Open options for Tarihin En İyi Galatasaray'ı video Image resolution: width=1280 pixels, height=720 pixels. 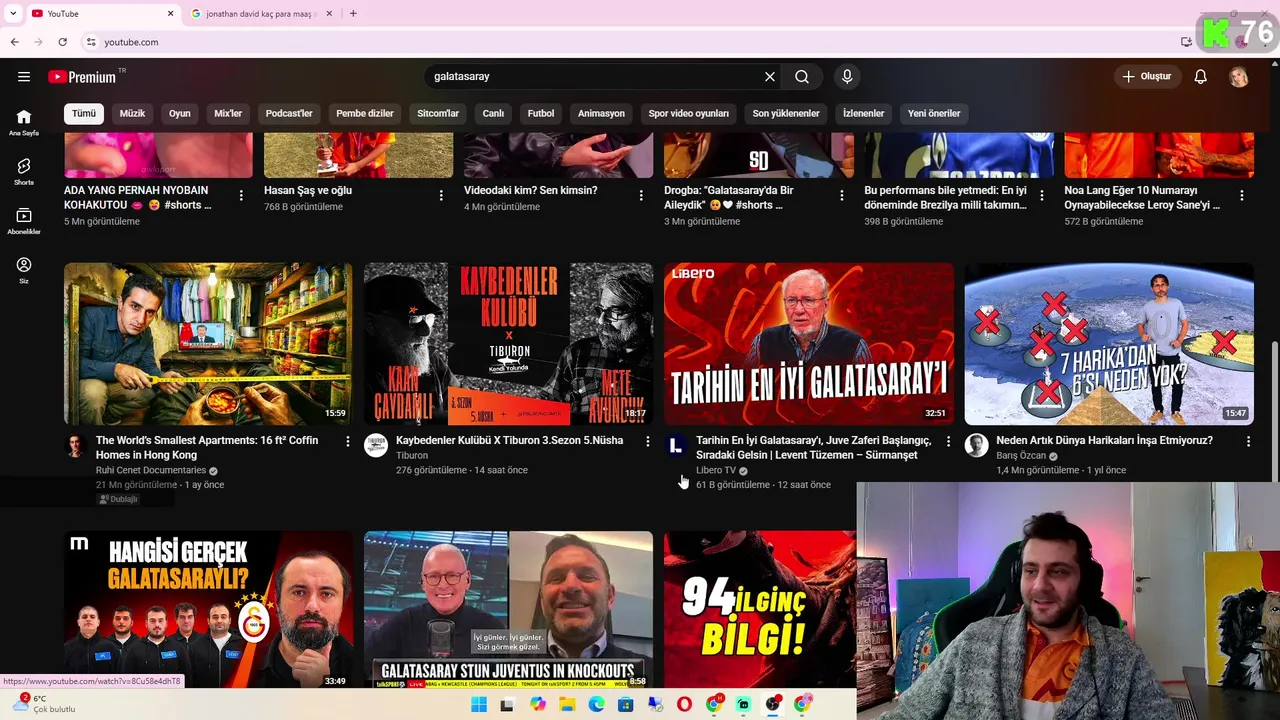(x=948, y=441)
